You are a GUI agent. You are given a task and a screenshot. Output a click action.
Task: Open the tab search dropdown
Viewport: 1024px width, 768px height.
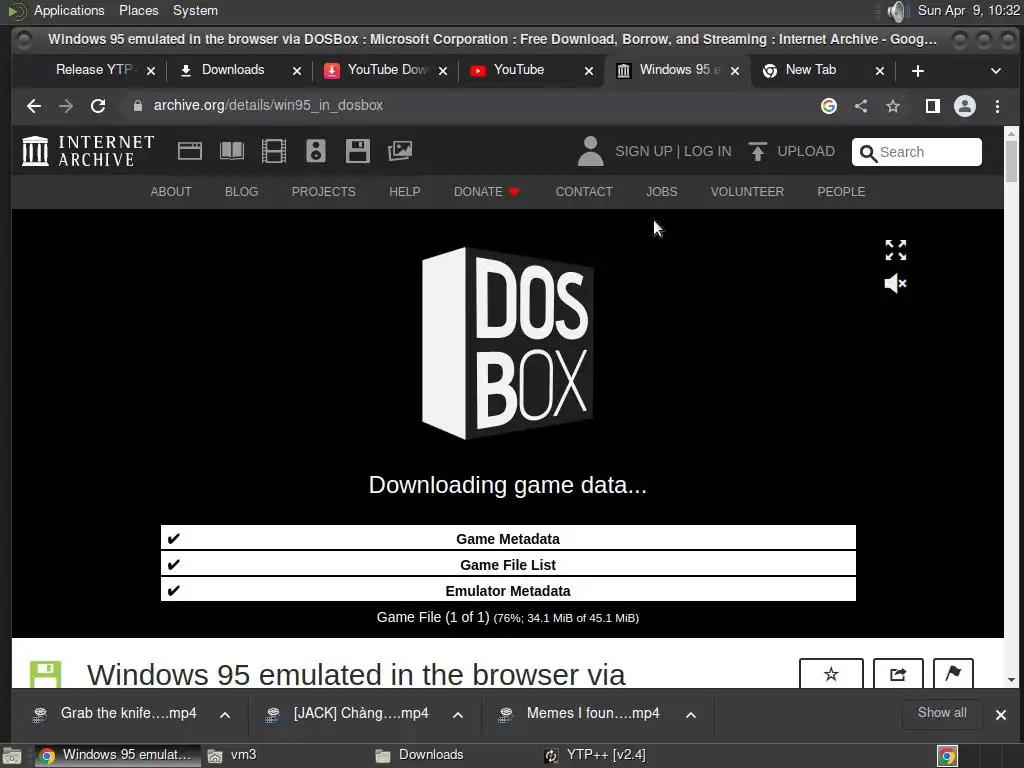point(995,71)
